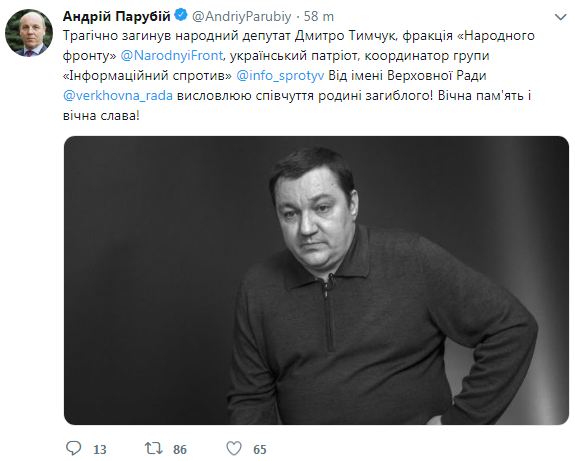
Task: Open the @verkhovna_rada mention link
Action: 118,96
